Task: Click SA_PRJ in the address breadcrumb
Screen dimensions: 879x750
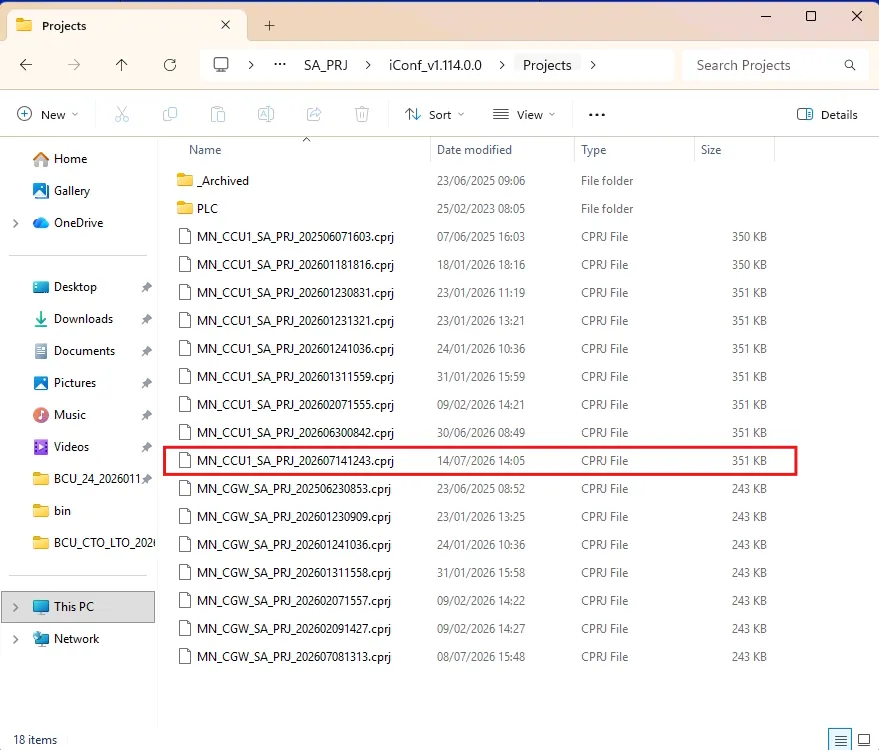Action: pyautogui.click(x=326, y=65)
